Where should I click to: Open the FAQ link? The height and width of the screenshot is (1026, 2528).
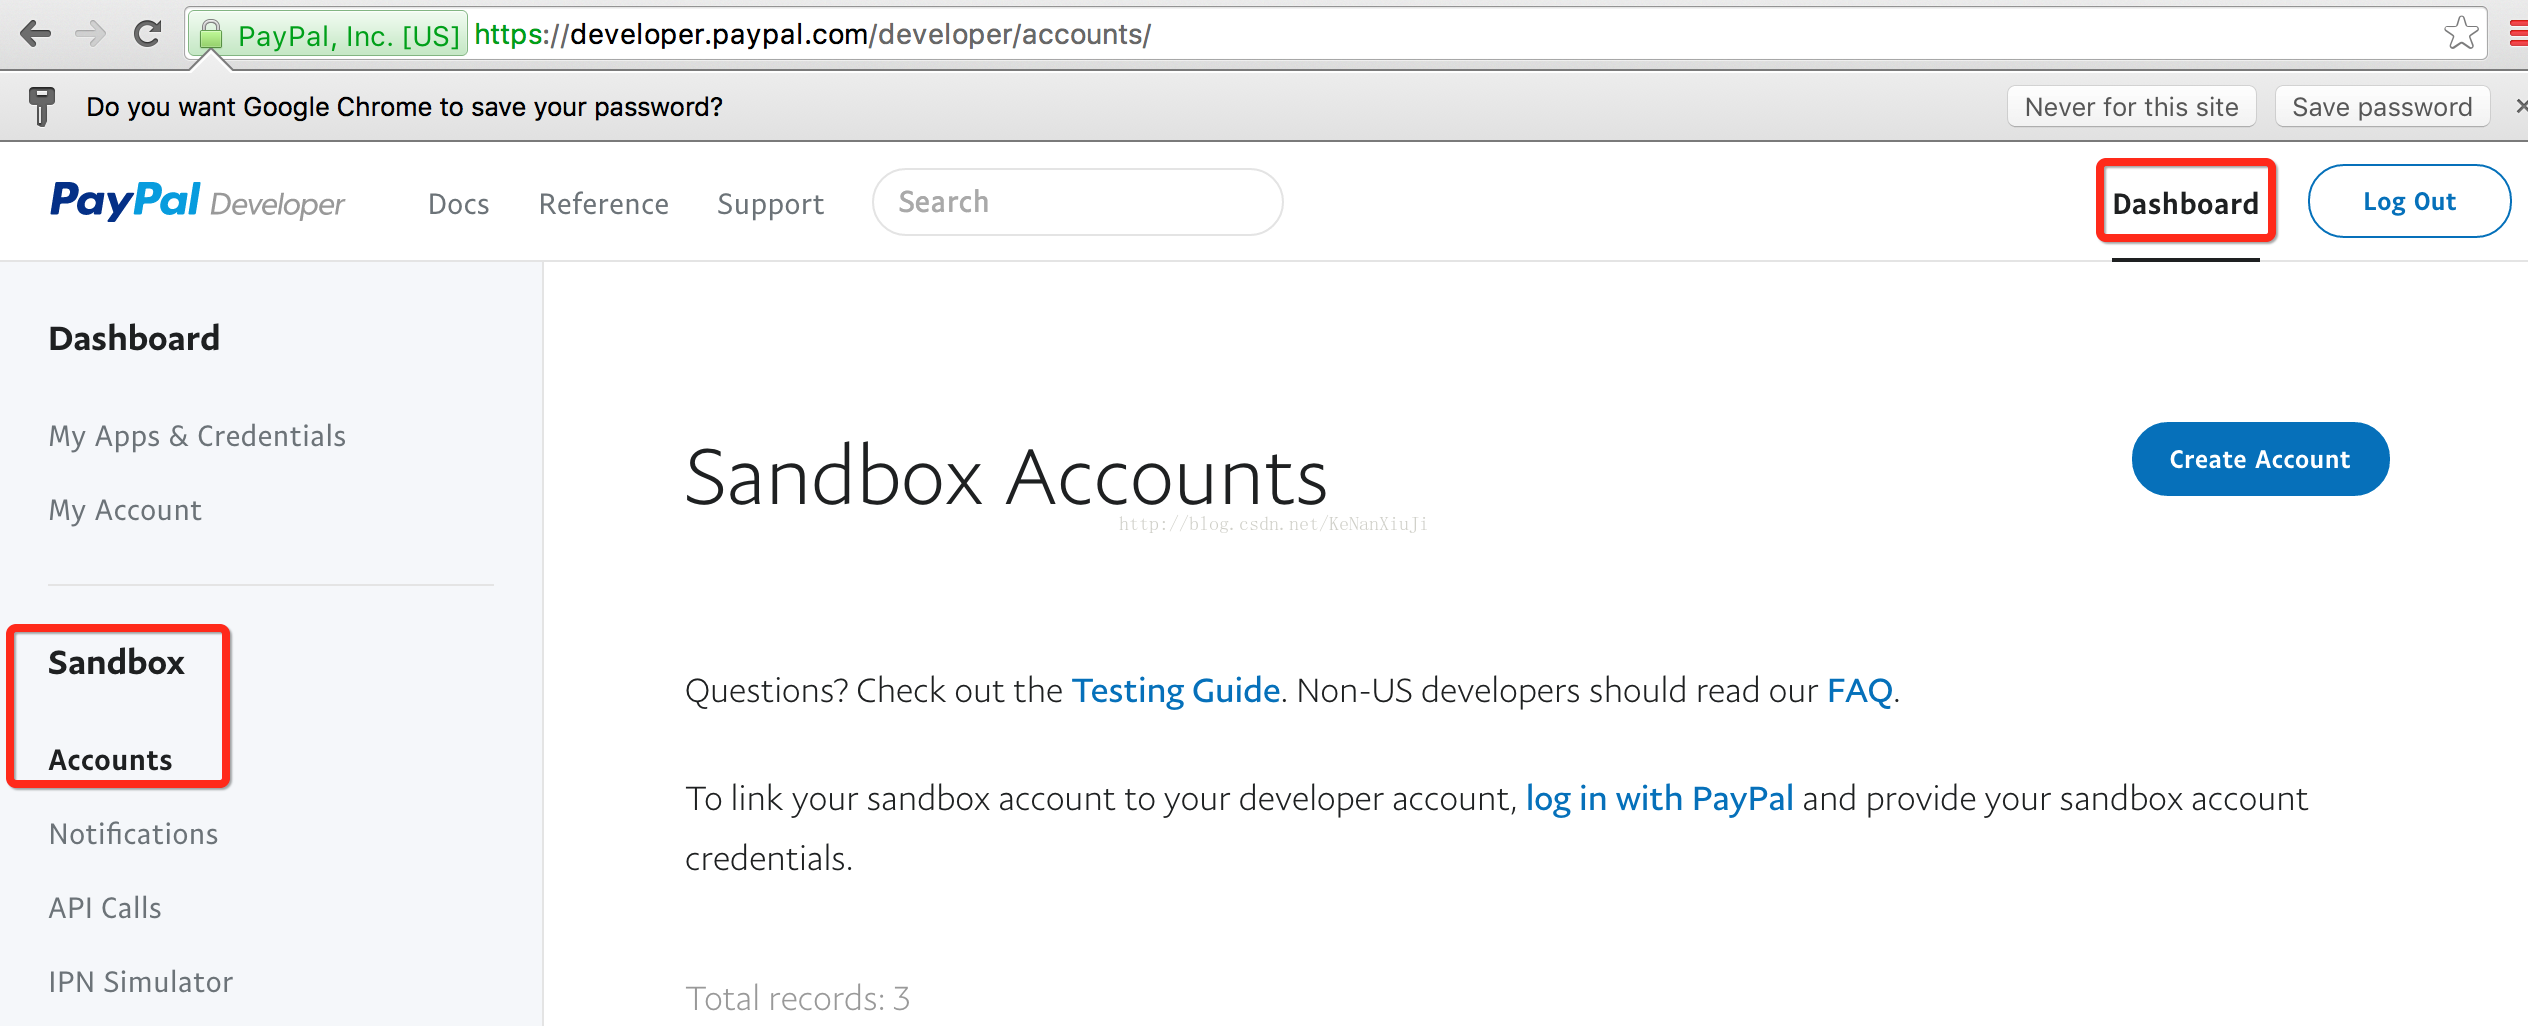(1860, 690)
